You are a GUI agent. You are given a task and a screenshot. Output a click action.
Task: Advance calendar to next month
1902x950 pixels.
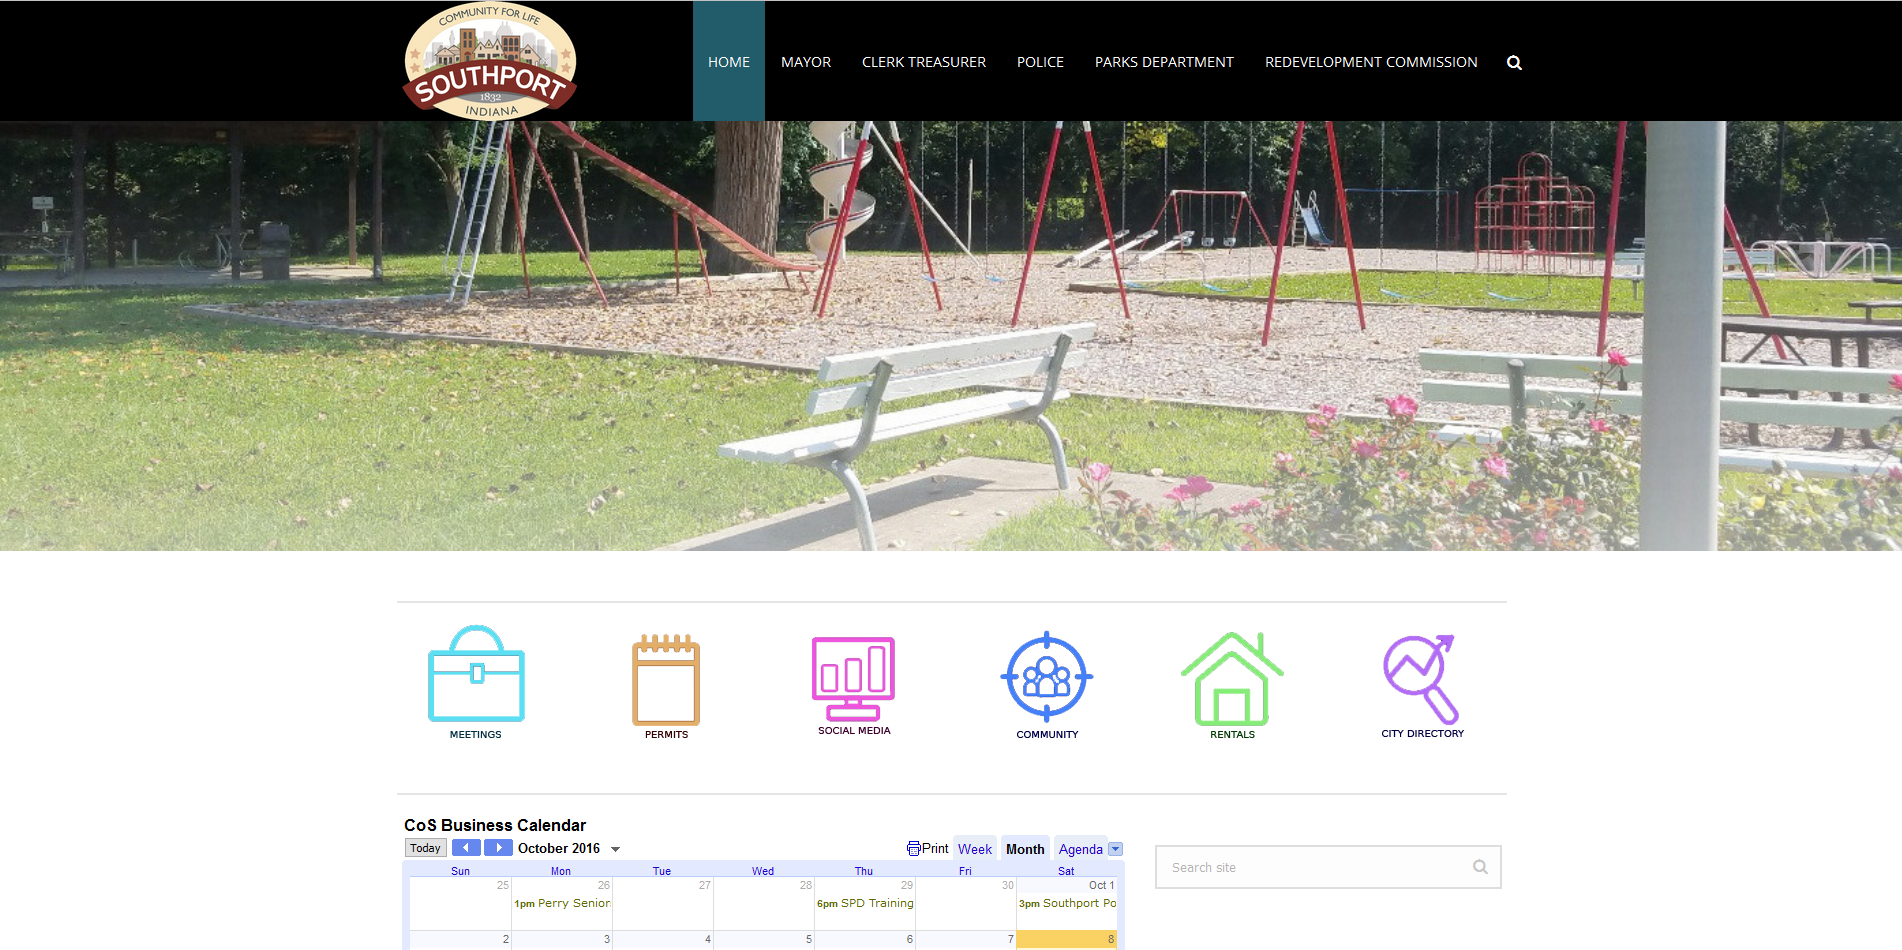point(498,848)
